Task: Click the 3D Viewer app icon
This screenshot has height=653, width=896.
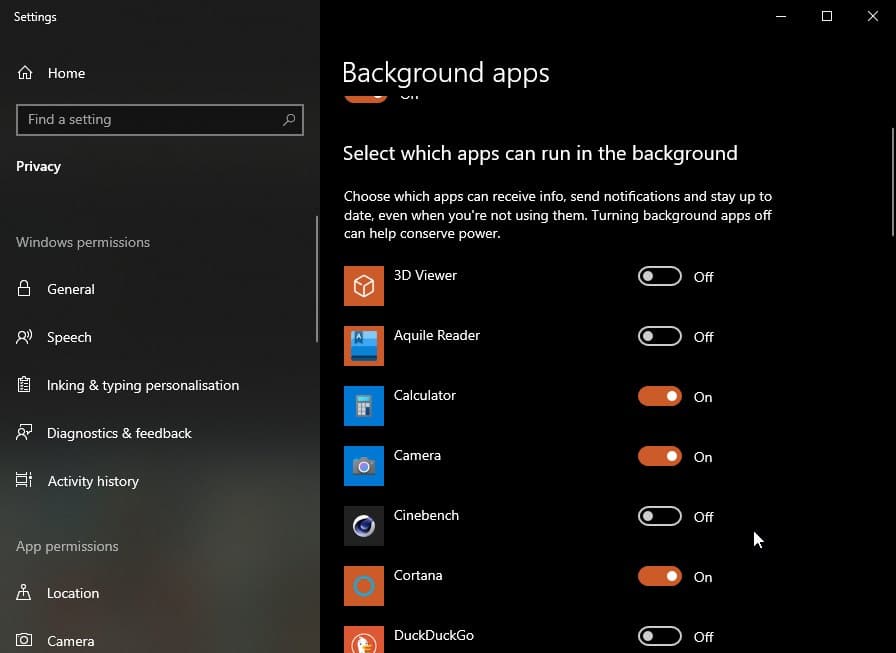Action: point(364,286)
